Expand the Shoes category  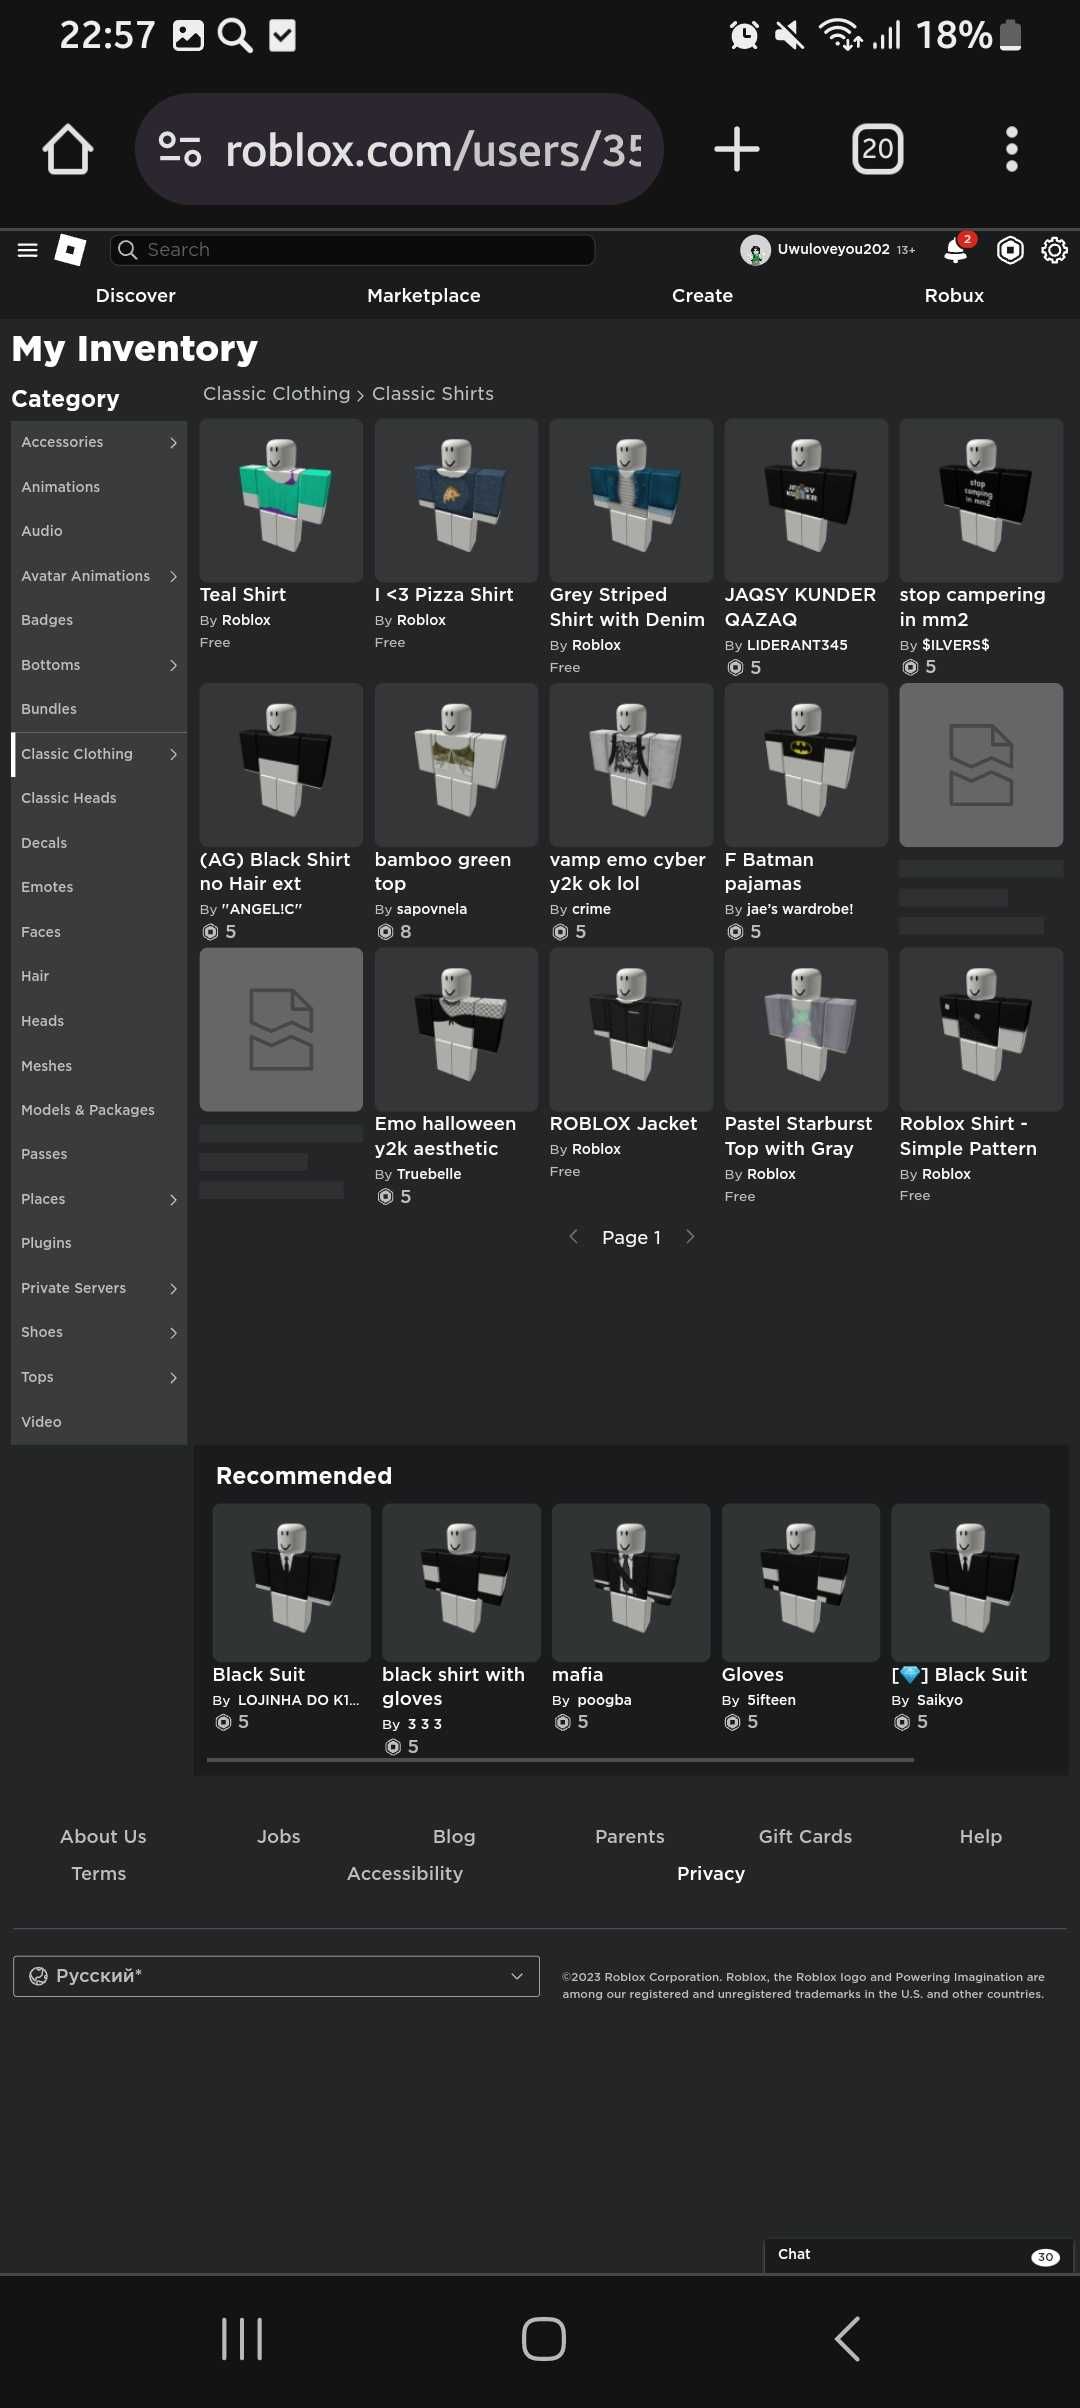click(x=99, y=1332)
